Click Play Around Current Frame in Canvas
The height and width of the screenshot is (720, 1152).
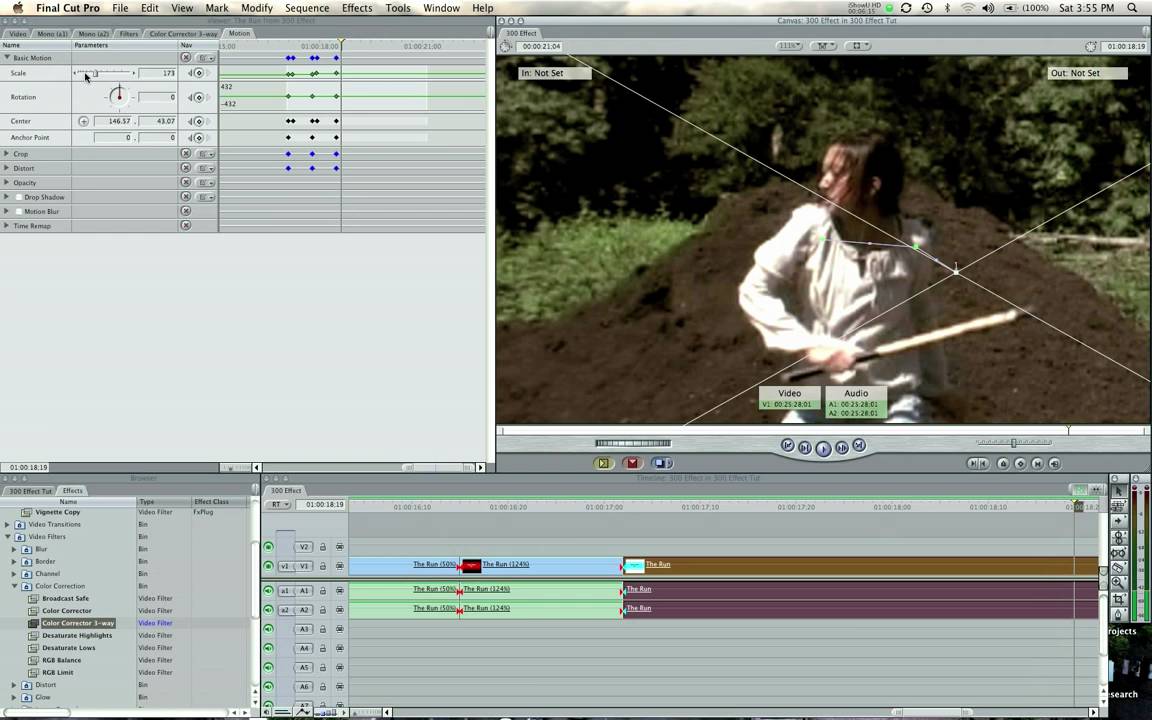pos(841,447)
